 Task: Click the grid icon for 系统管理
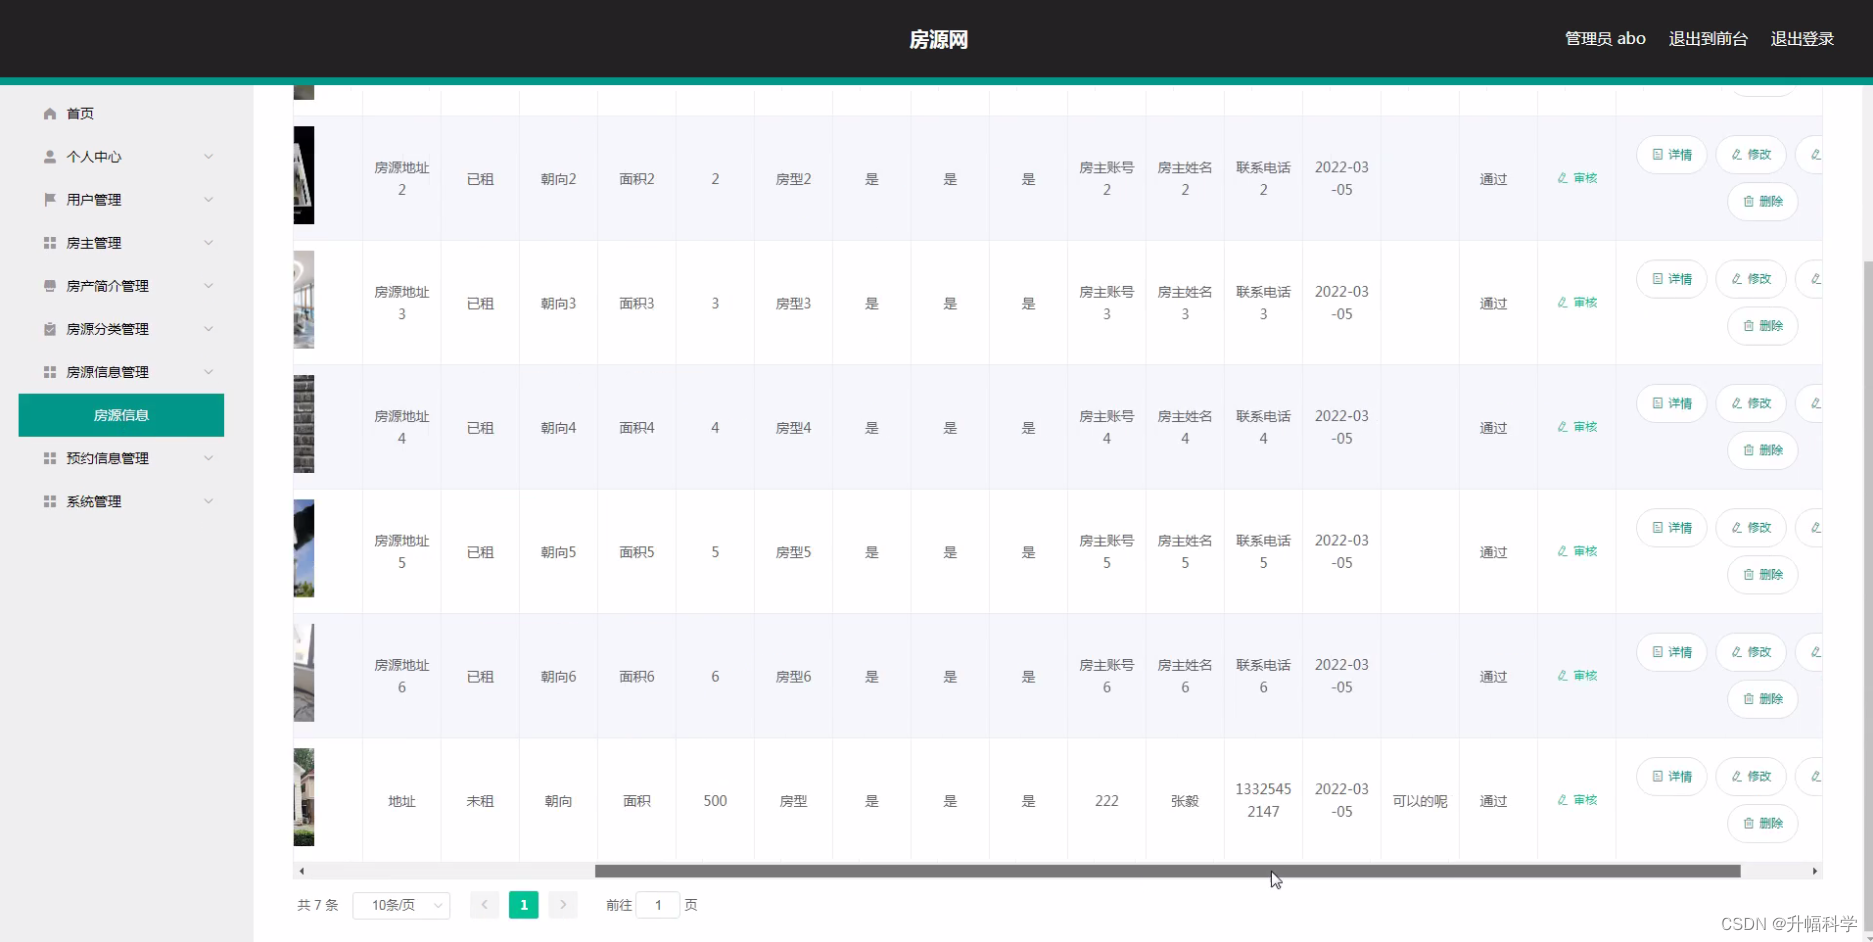click(x=50, y=501)
